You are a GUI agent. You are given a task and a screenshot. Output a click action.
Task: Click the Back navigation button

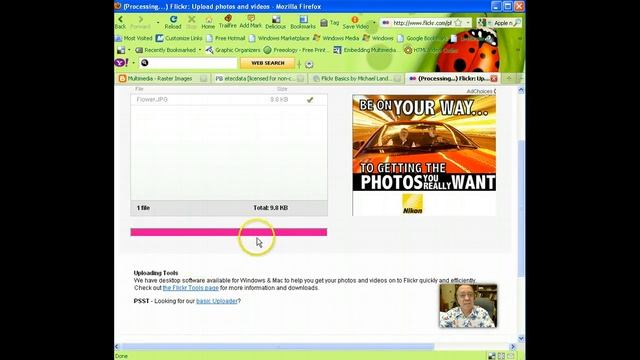tap(120, 22)
